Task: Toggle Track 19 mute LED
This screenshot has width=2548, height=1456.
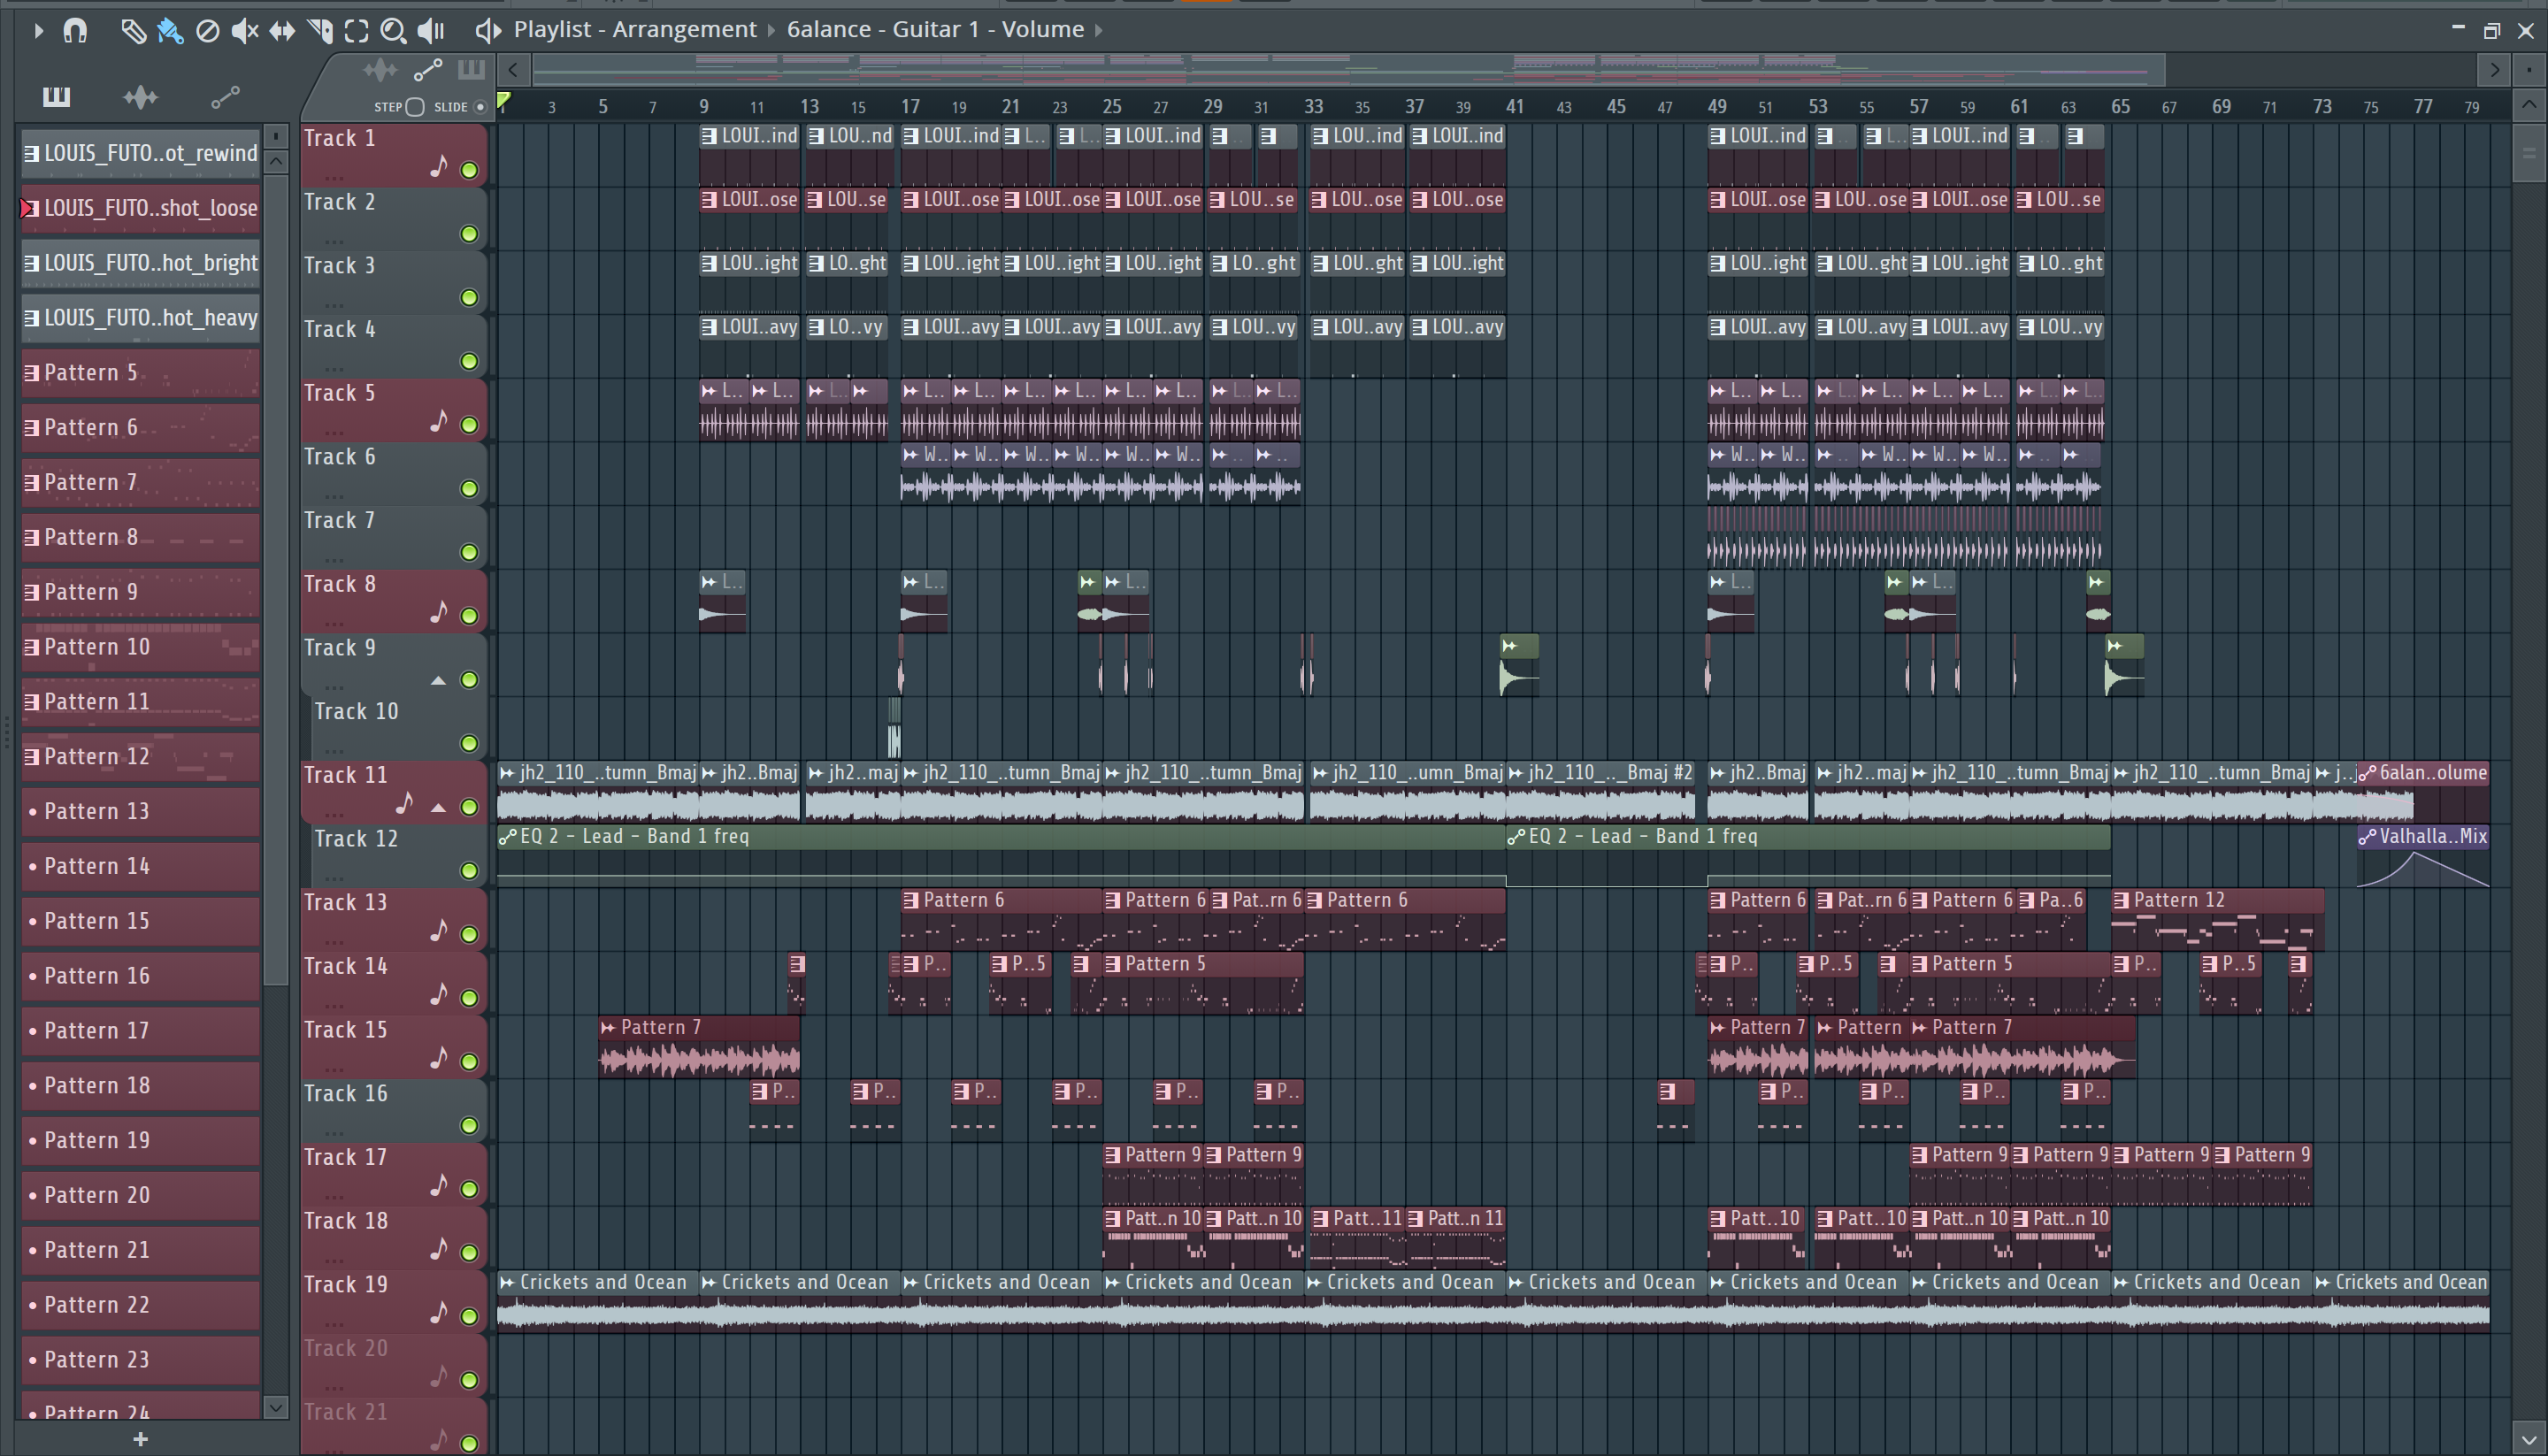Action: [x=469, y=1317]
